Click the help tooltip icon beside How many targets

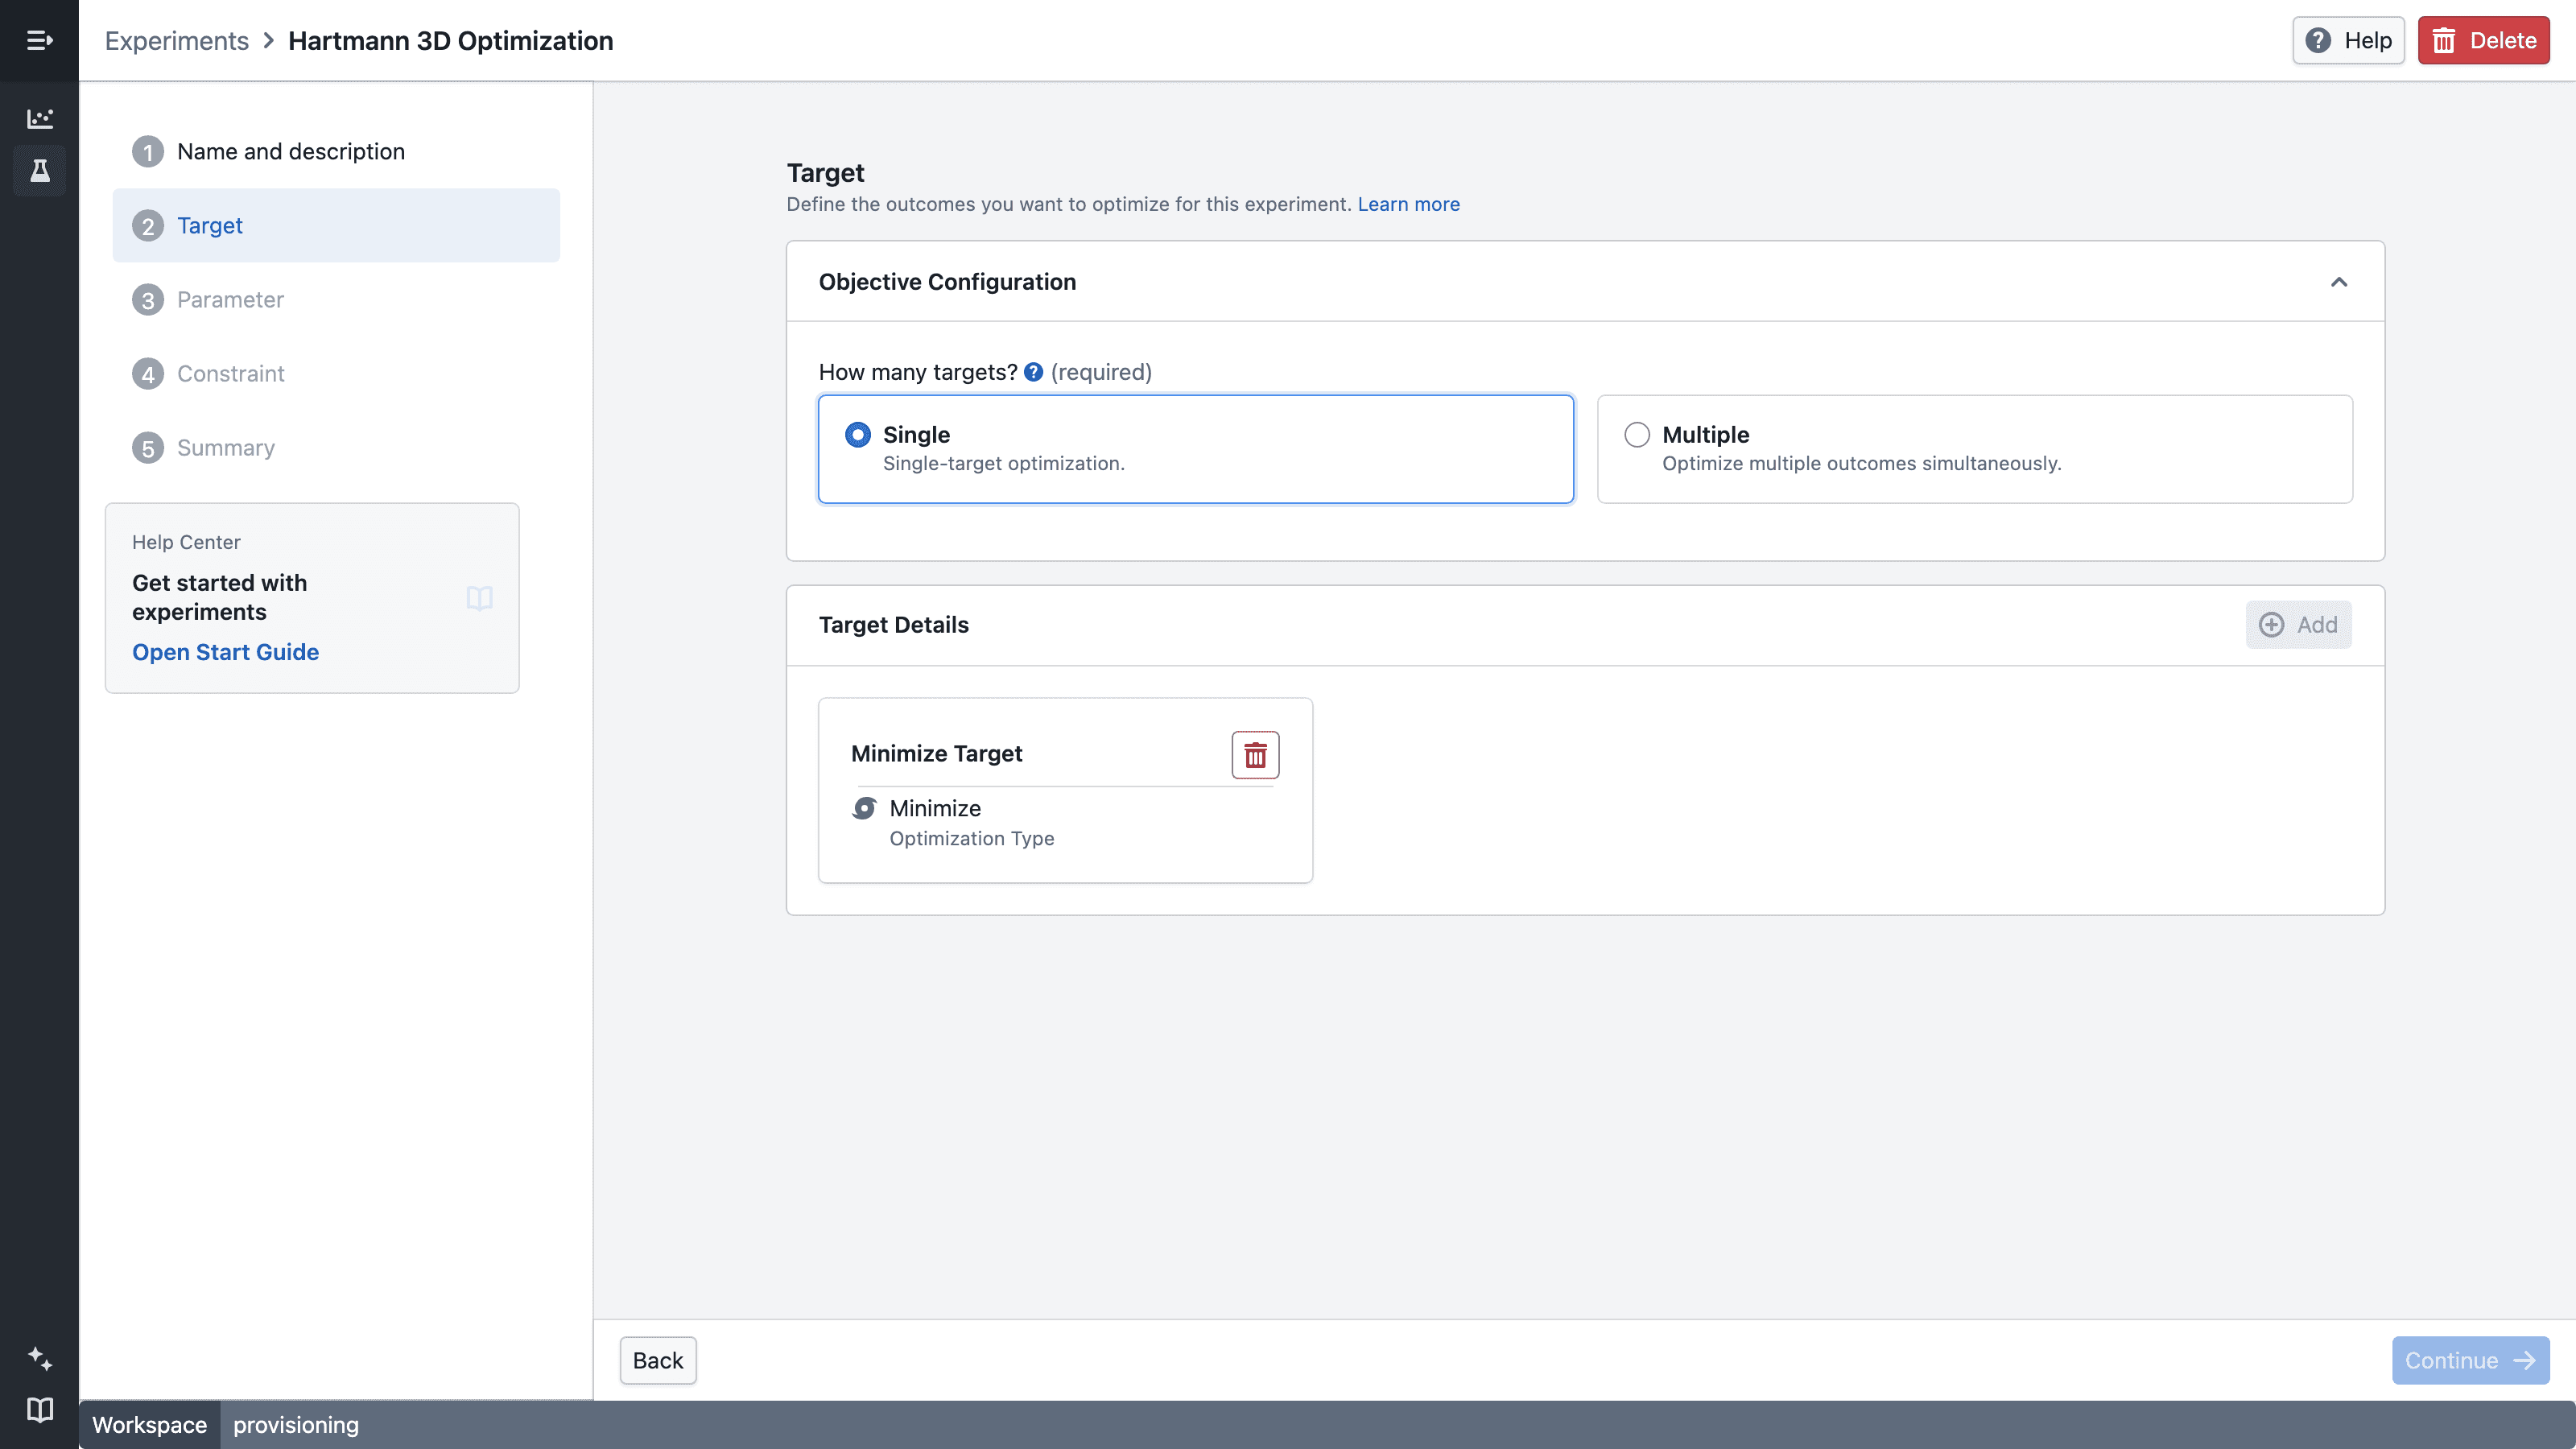[x=1034, y=372]
